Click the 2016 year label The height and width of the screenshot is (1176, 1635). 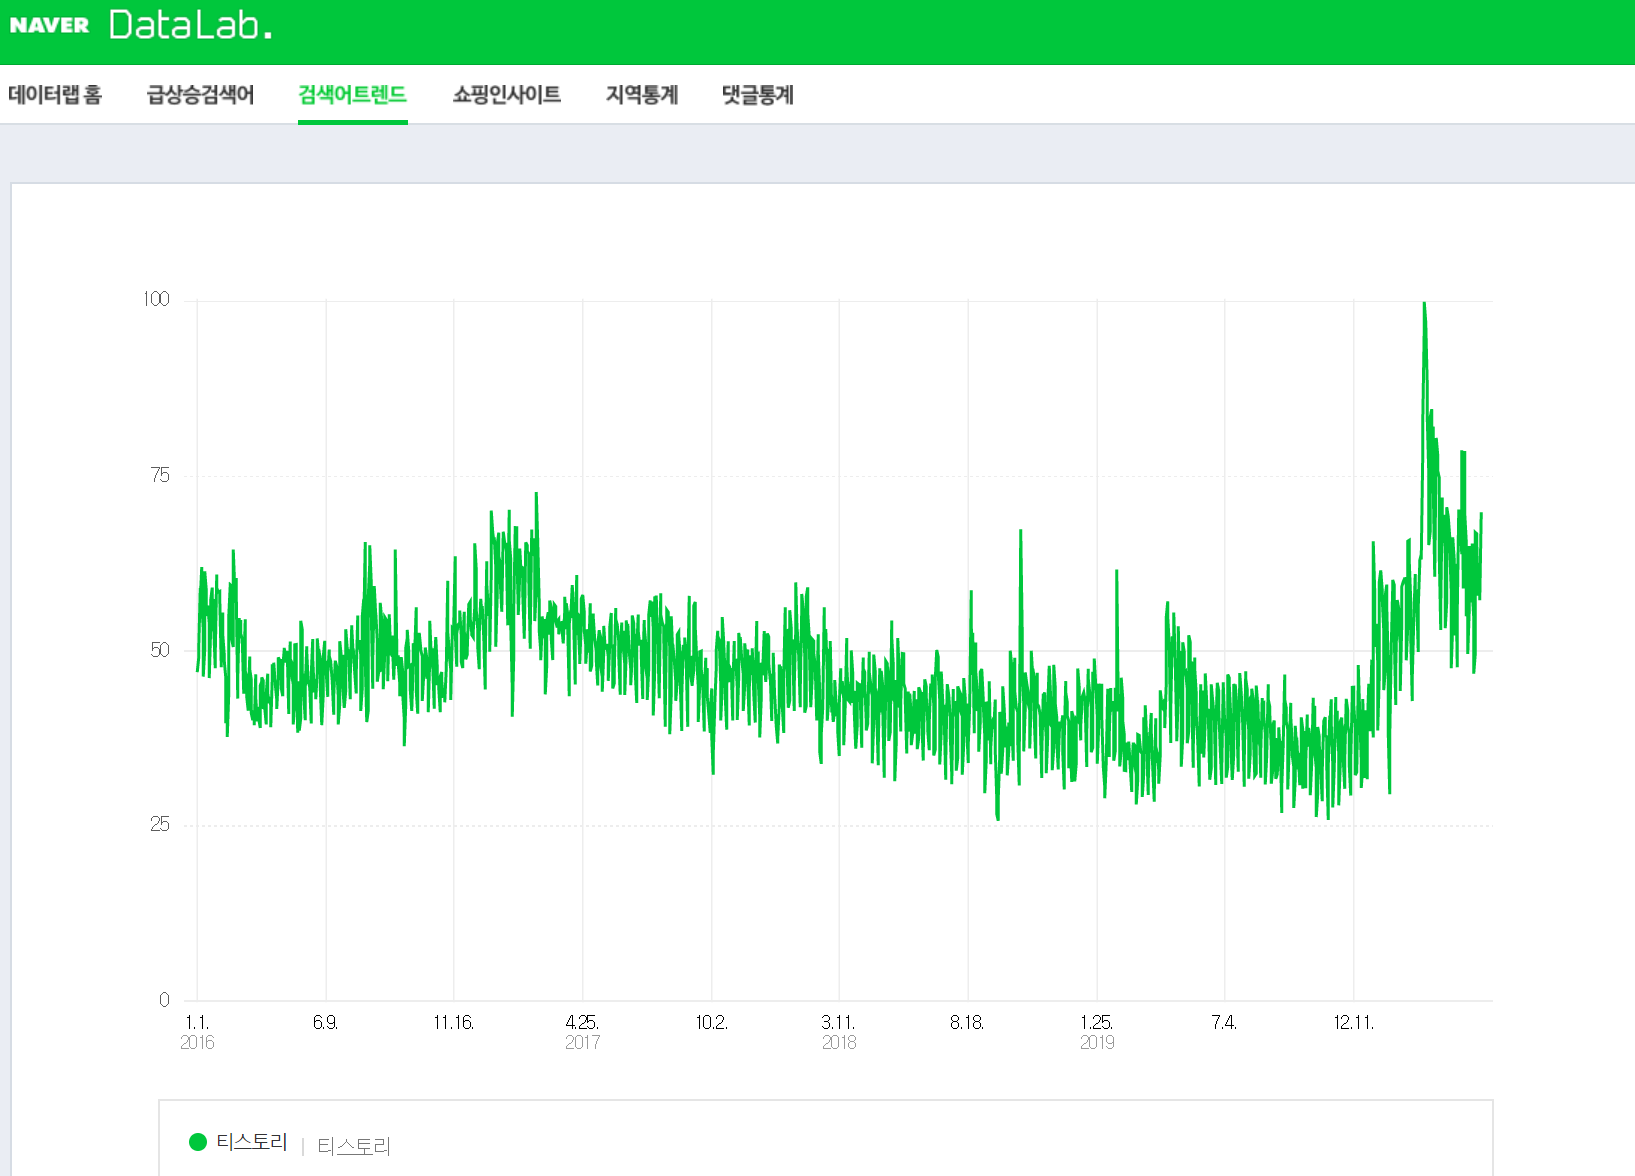pos(197,1042)
